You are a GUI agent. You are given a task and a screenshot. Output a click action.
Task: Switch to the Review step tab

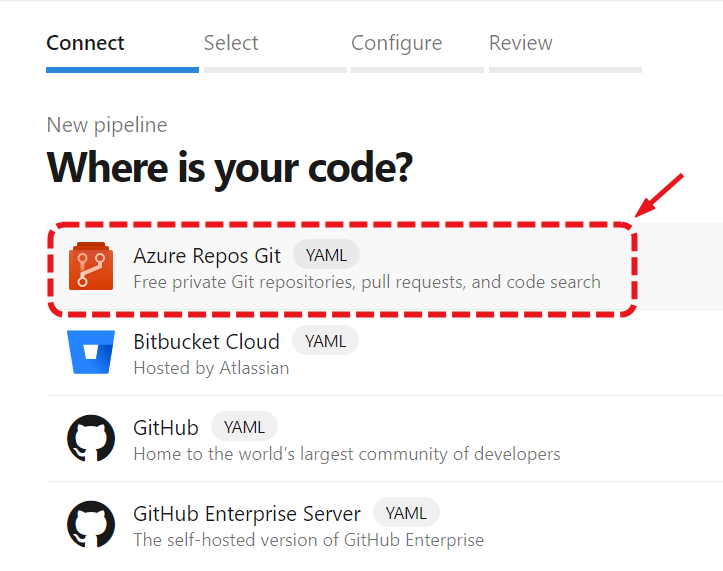[521, 43]
